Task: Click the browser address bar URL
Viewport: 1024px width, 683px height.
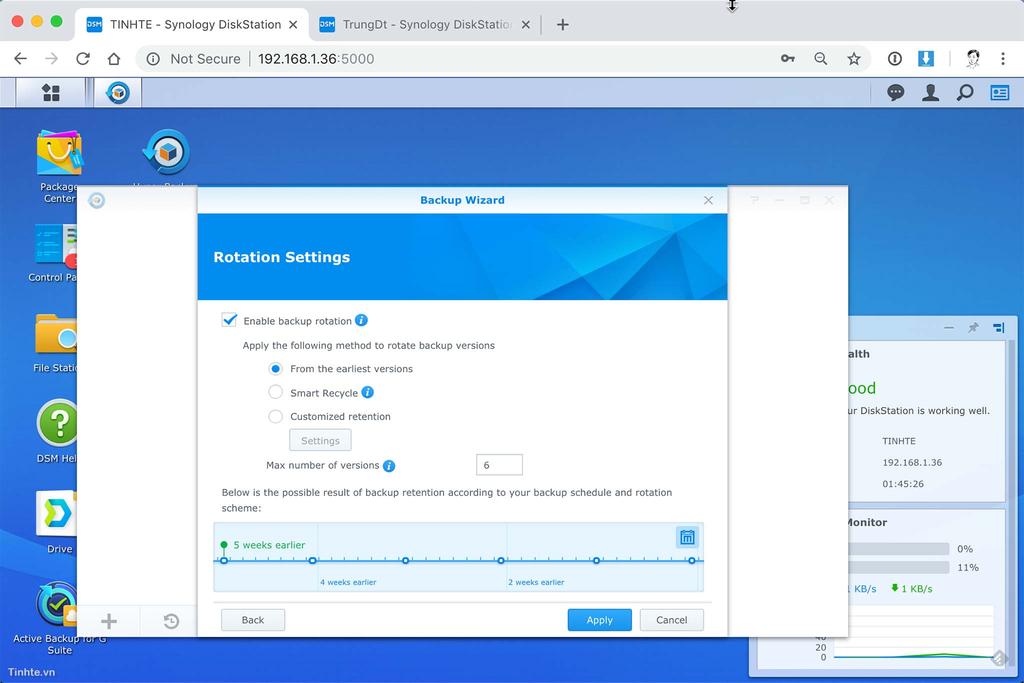Action: (316, 59)
